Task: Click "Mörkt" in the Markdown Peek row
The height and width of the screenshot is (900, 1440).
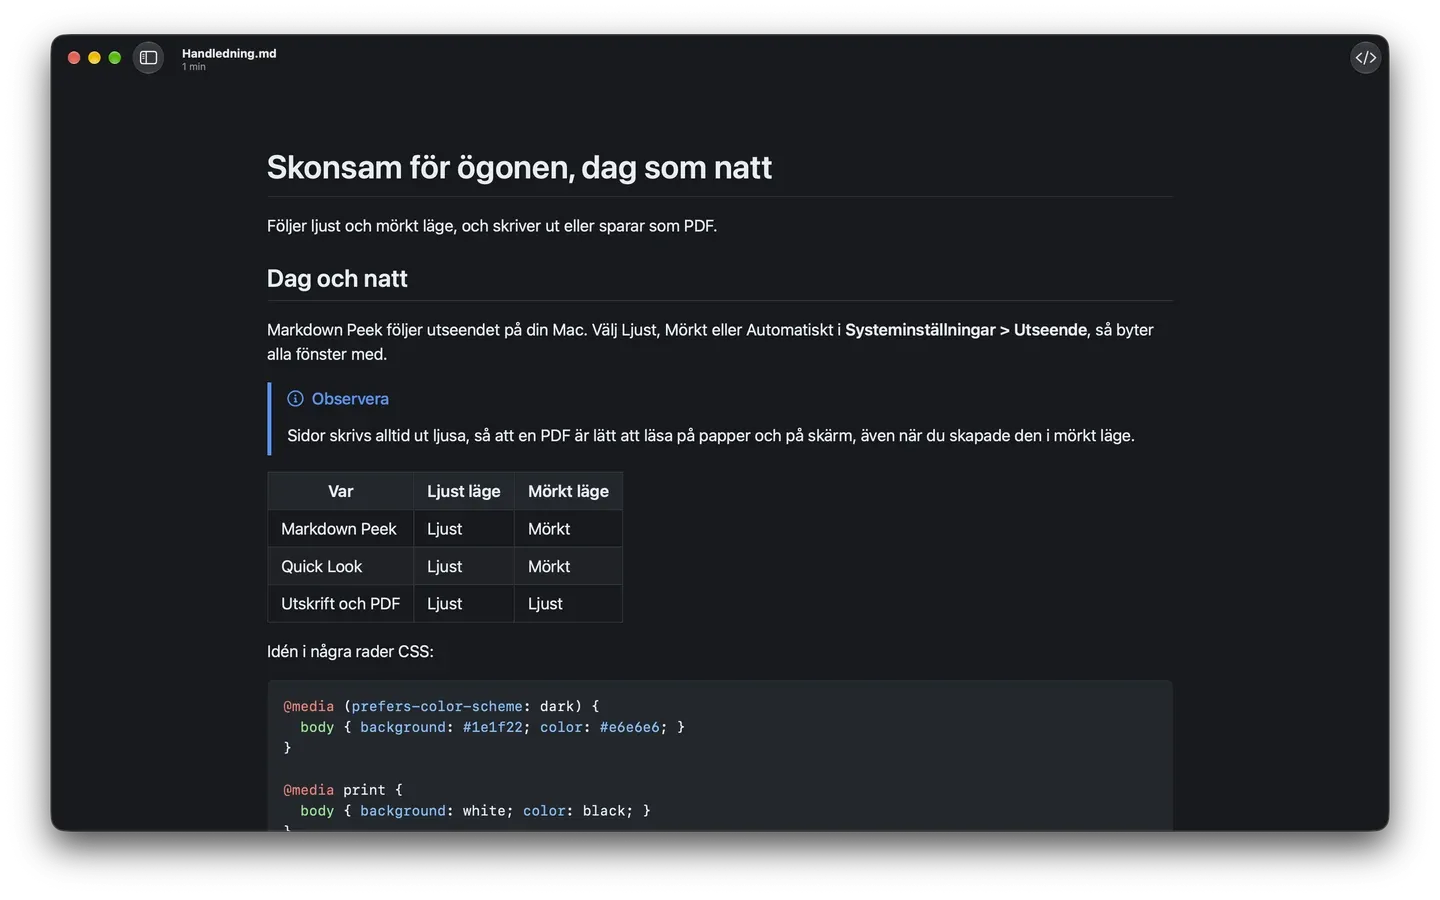Action: click(549, 529)
